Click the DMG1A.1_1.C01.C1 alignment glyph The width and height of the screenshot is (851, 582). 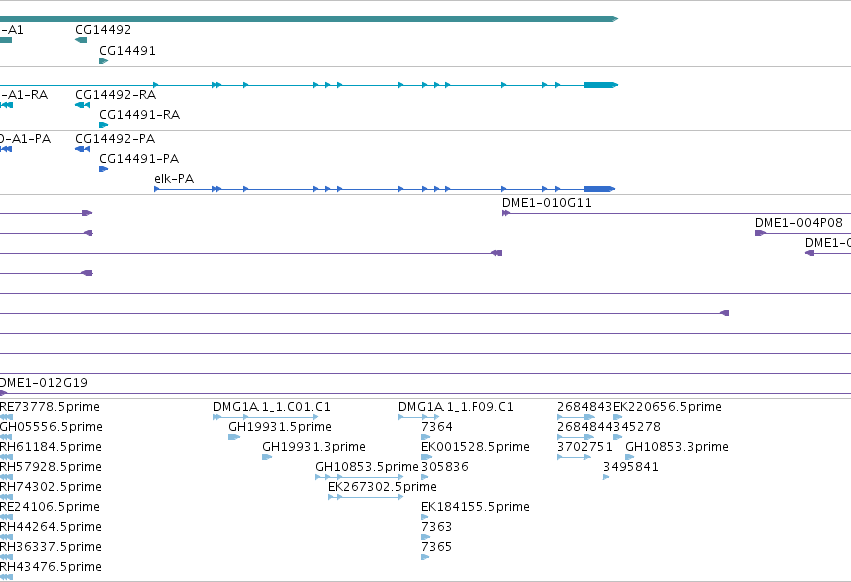point(266,417)
